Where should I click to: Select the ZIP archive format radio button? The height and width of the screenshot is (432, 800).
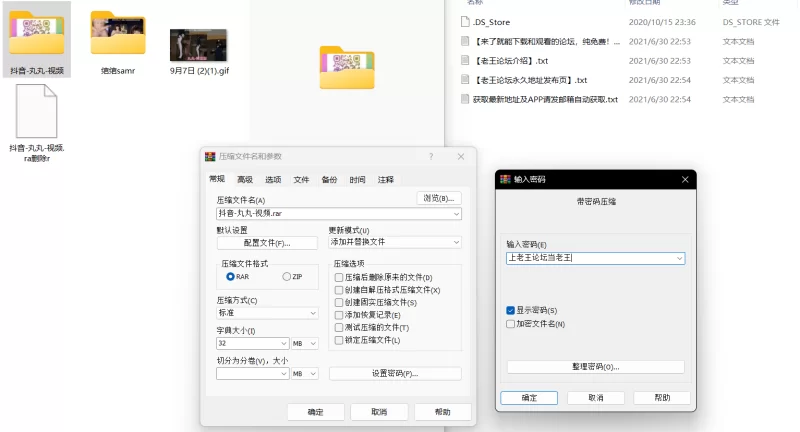click(x=287, y=276)
